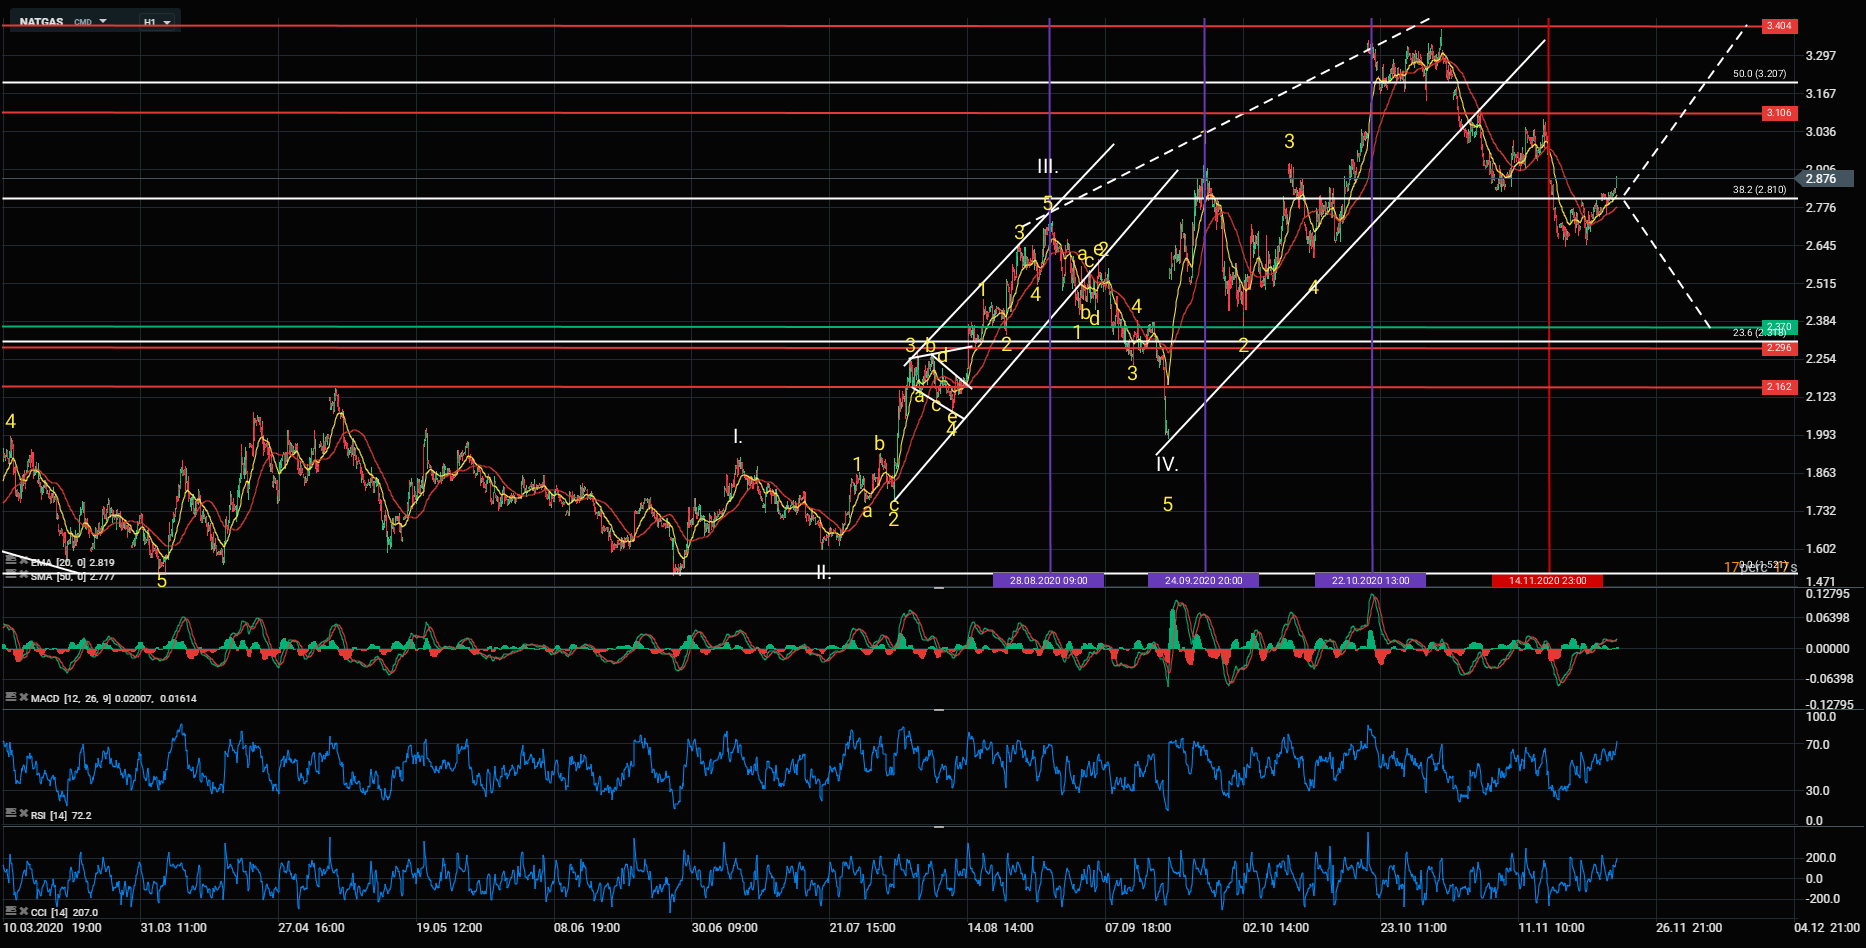Click the red 3.404 price level label
Screen dimensions: 1866x948
1778,26
